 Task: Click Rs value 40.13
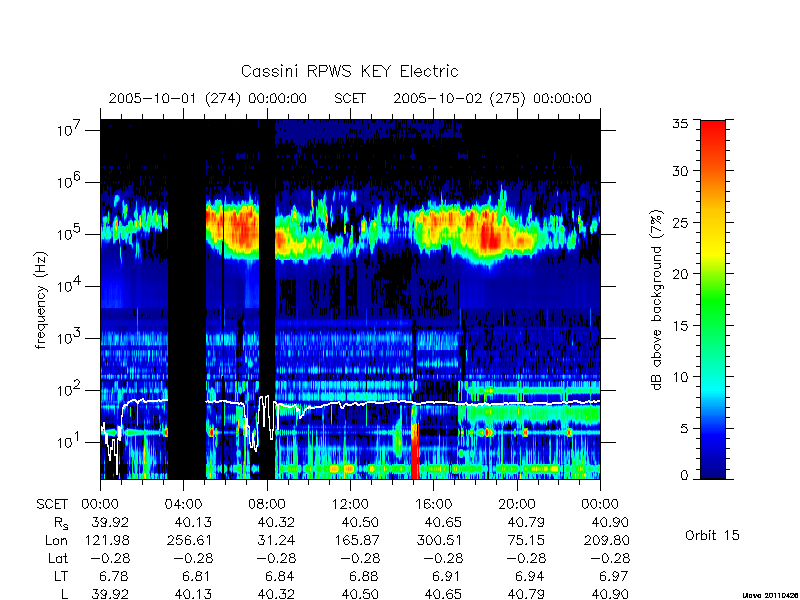pyautogui.click(x=193, y=523)
